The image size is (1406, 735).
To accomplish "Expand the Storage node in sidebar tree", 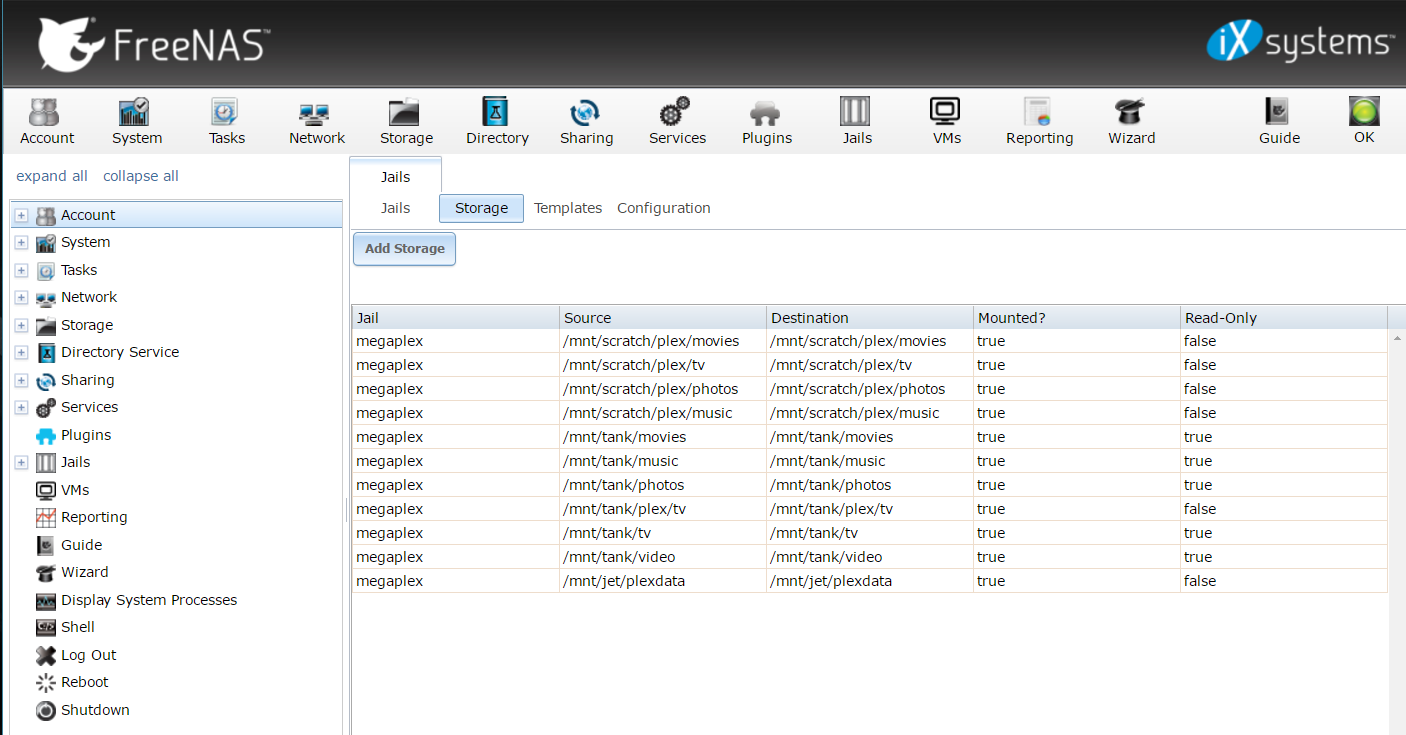I will [21, 325].
